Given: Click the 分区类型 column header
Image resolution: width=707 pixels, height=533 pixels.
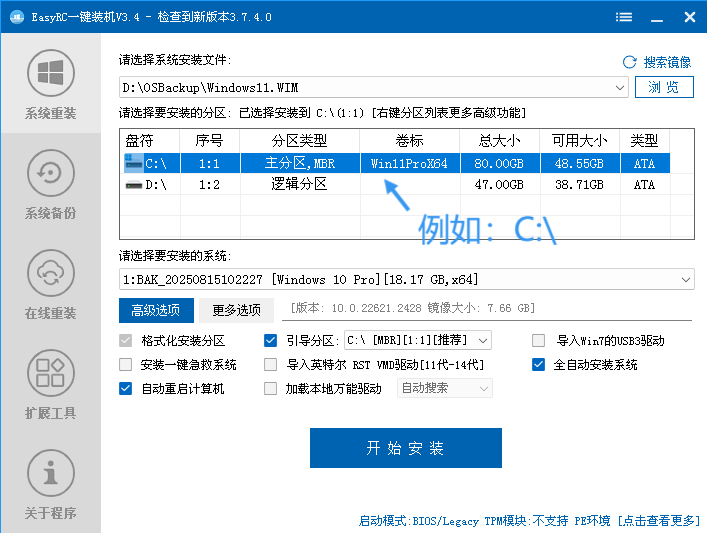Looking at the screenshot, I should [299, 141].
